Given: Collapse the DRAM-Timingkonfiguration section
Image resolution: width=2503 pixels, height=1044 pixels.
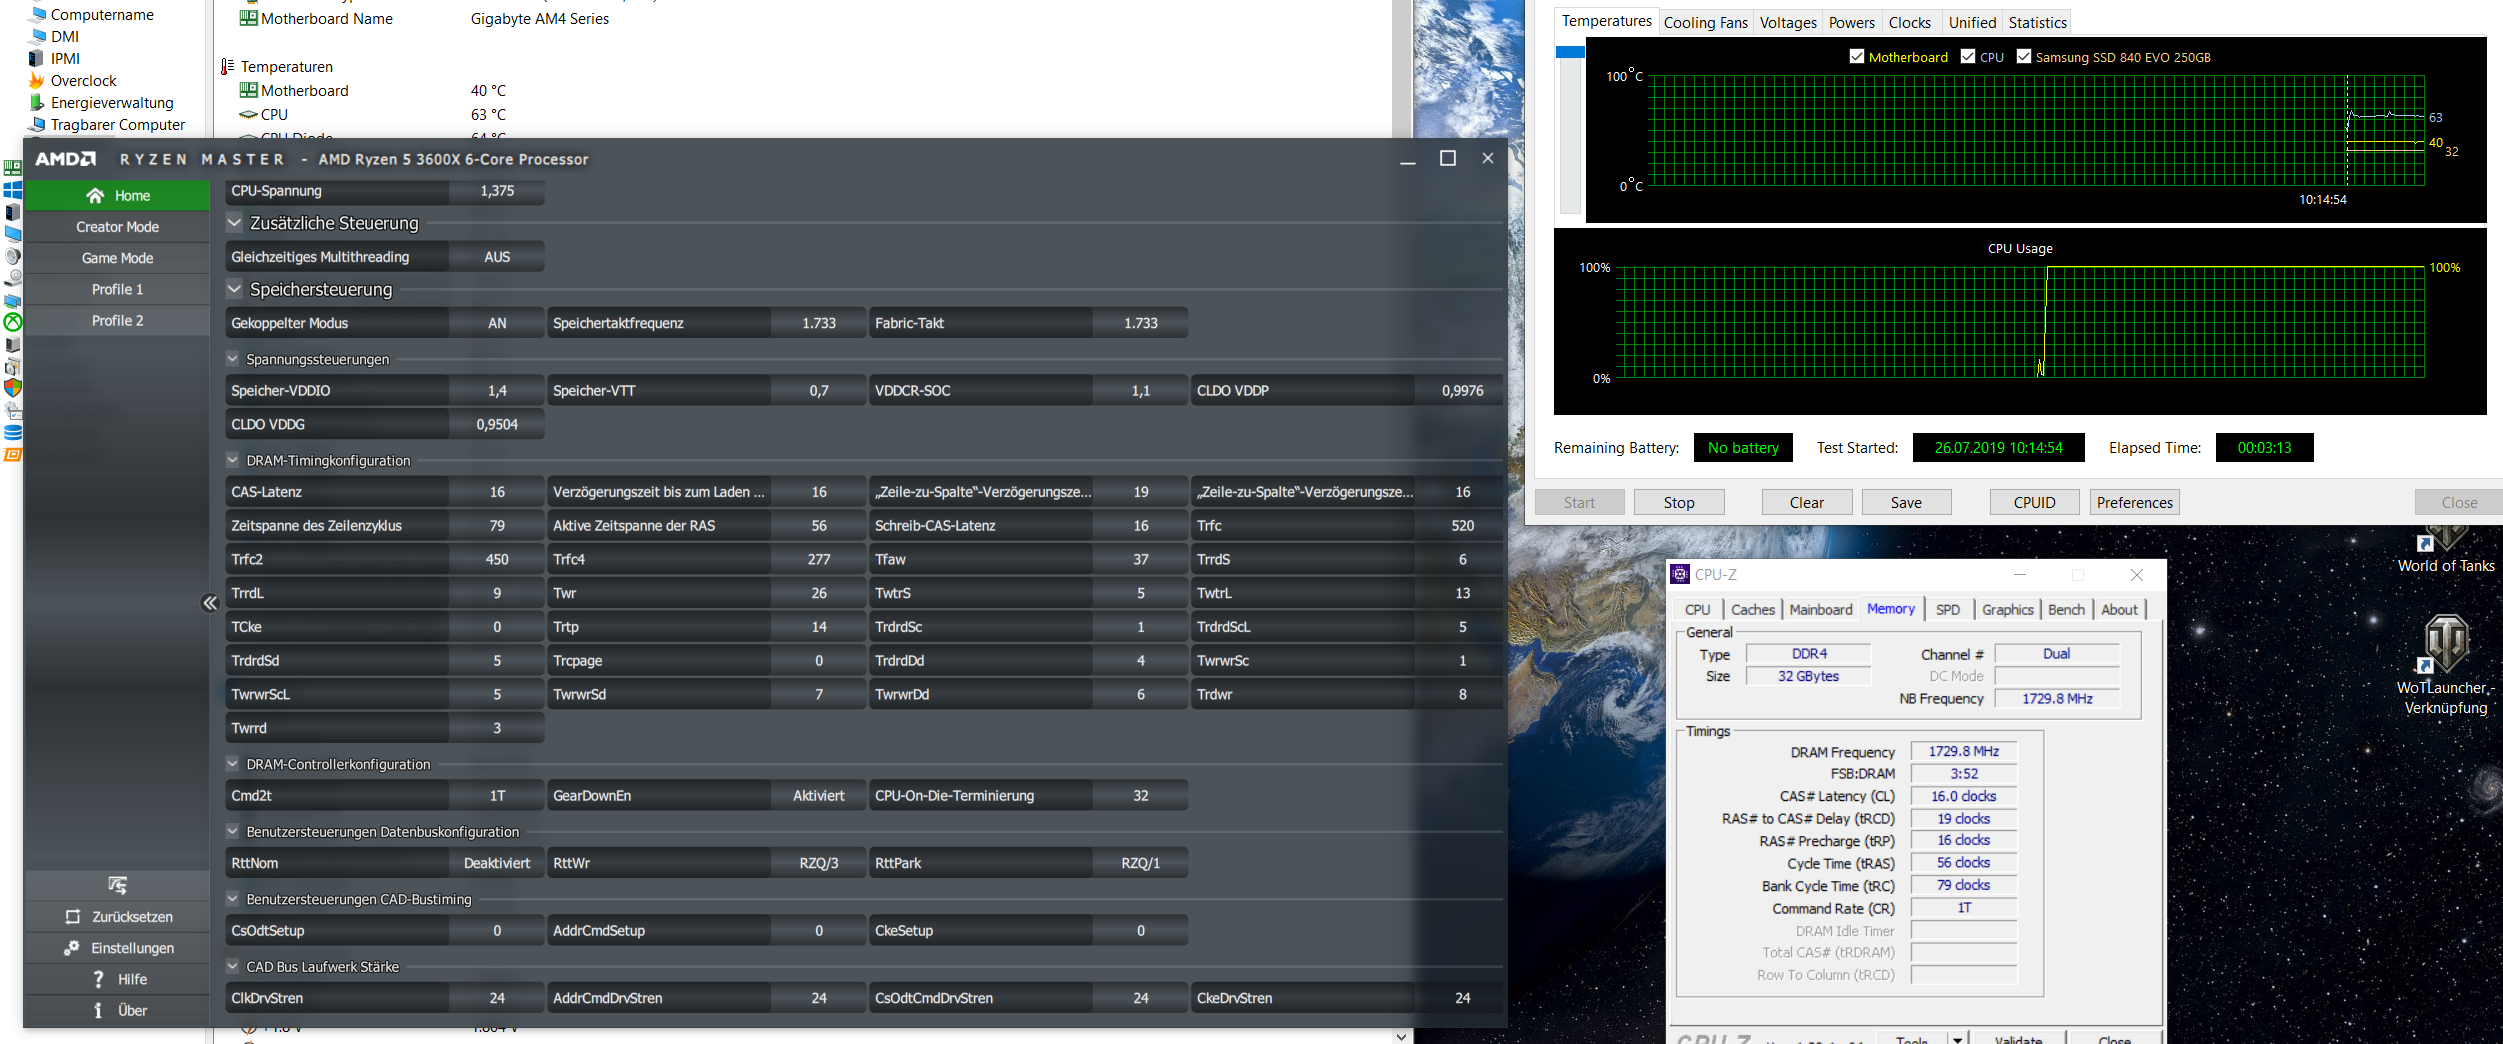Looking at the screenshot, I should [233, 460].
